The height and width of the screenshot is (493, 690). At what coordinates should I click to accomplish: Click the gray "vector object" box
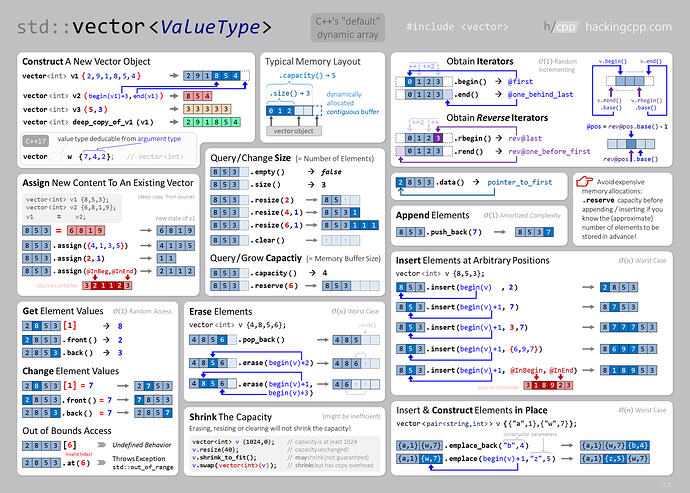[294, 131]
